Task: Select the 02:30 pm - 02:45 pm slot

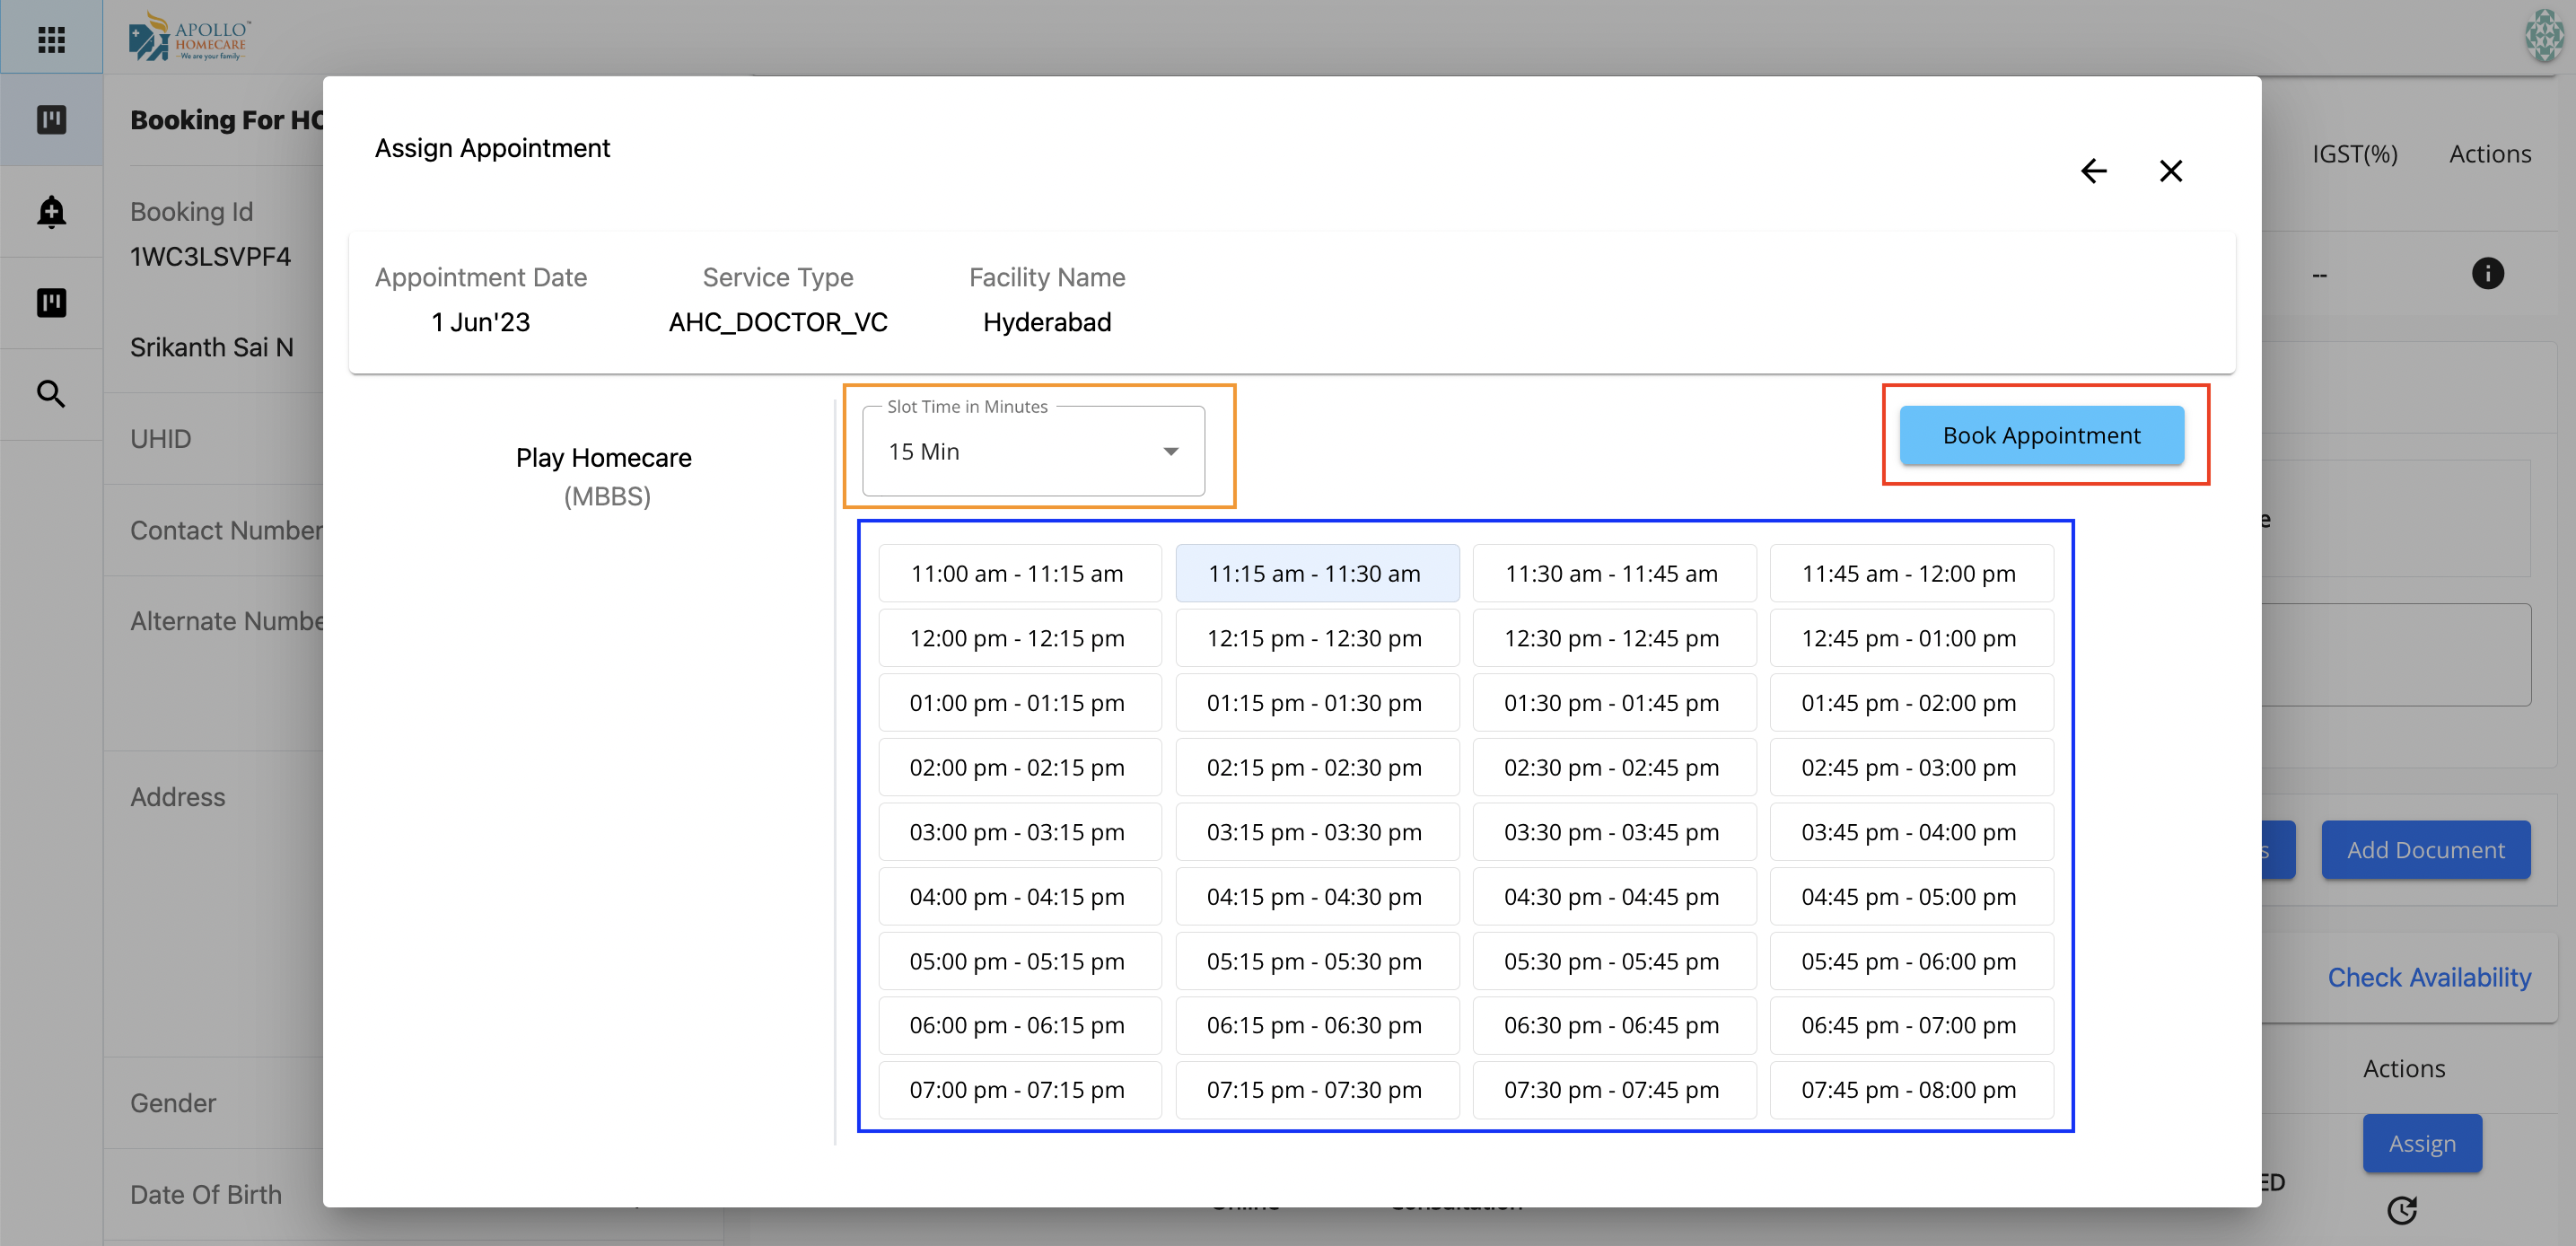Action: click(1611, 767)
